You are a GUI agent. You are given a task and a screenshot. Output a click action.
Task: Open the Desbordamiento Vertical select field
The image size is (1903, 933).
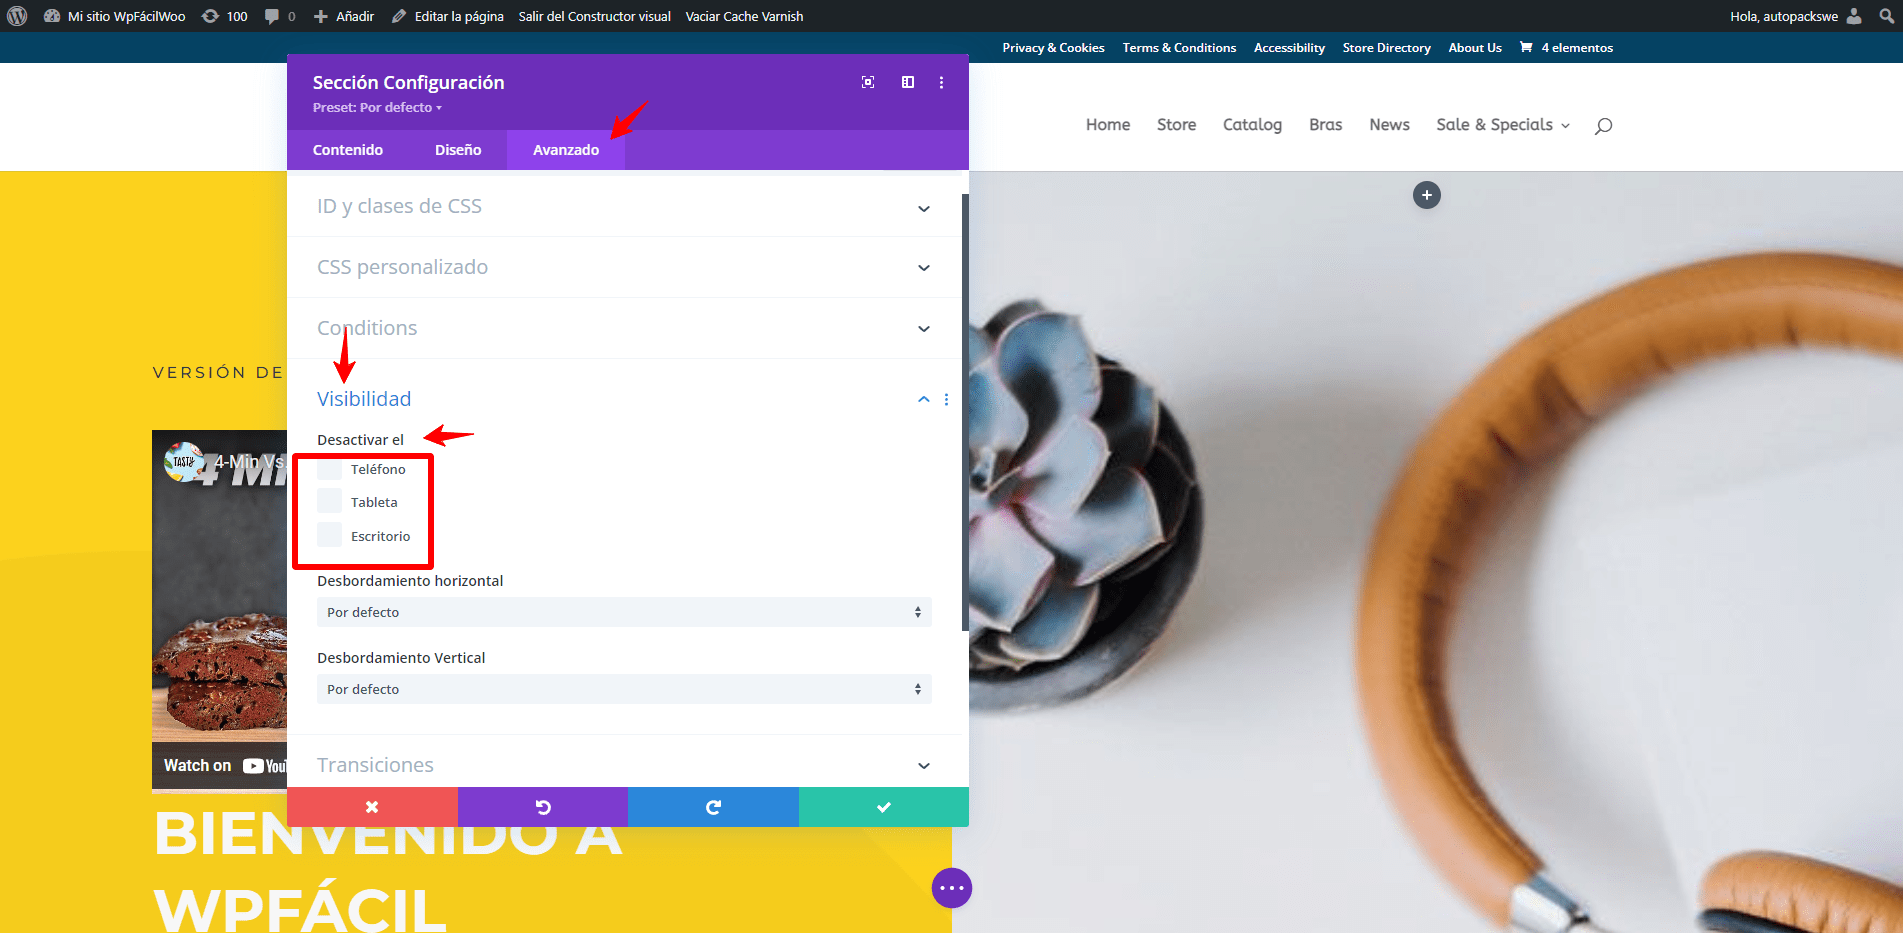[x=624, y=689]
